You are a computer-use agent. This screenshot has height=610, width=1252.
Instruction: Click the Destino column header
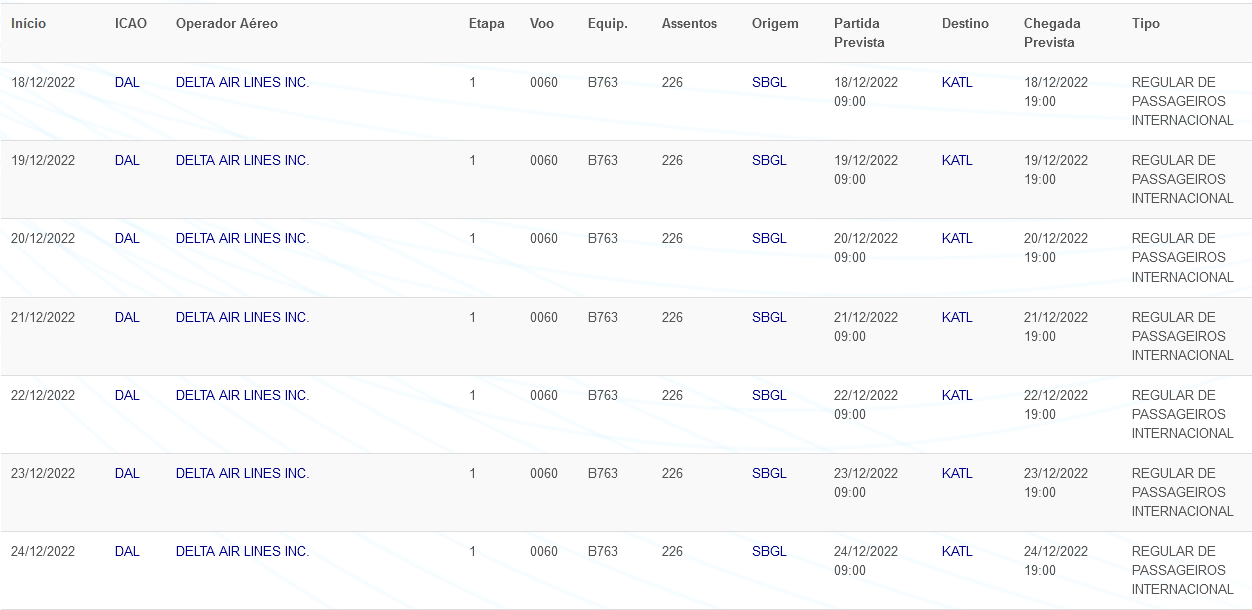(965, 23)
